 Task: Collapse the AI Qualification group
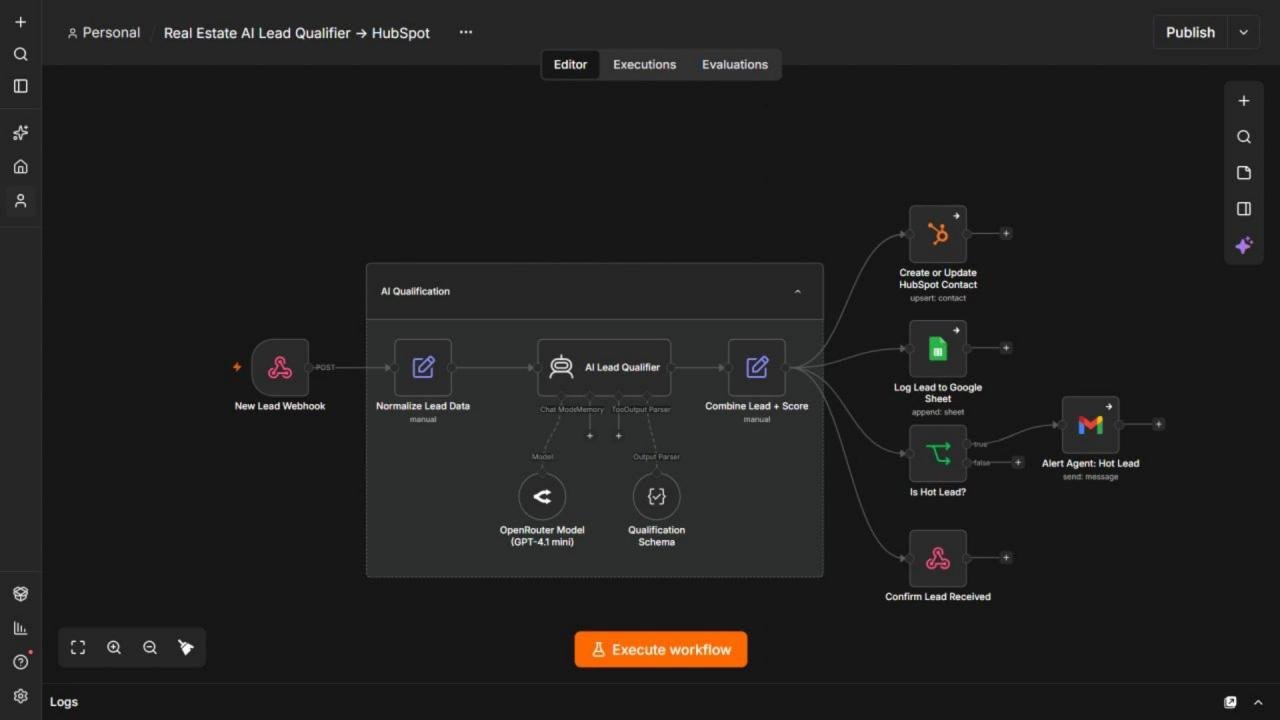pyautogui.click(x=797, y=292)
